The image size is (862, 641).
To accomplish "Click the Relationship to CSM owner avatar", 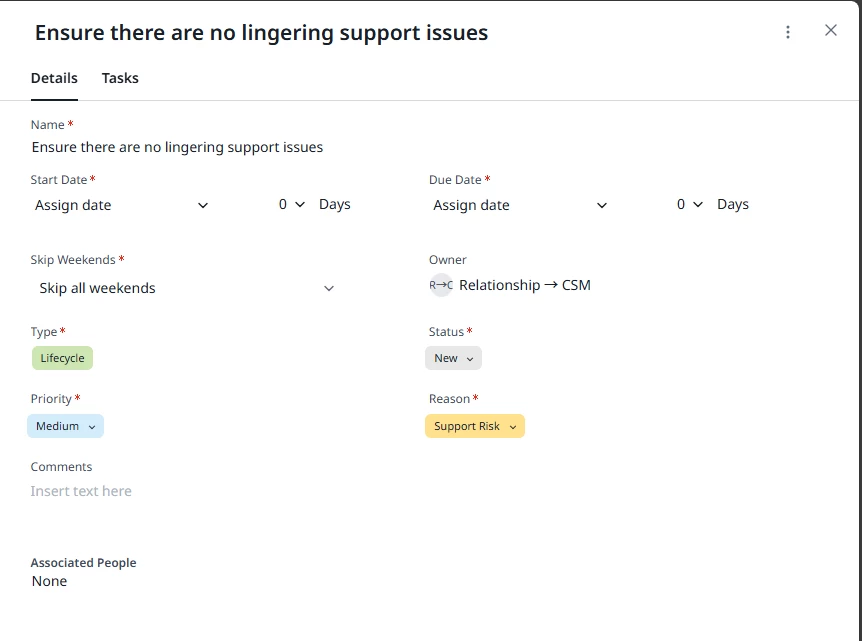I will pyautogui.click(x=441, y=285).
